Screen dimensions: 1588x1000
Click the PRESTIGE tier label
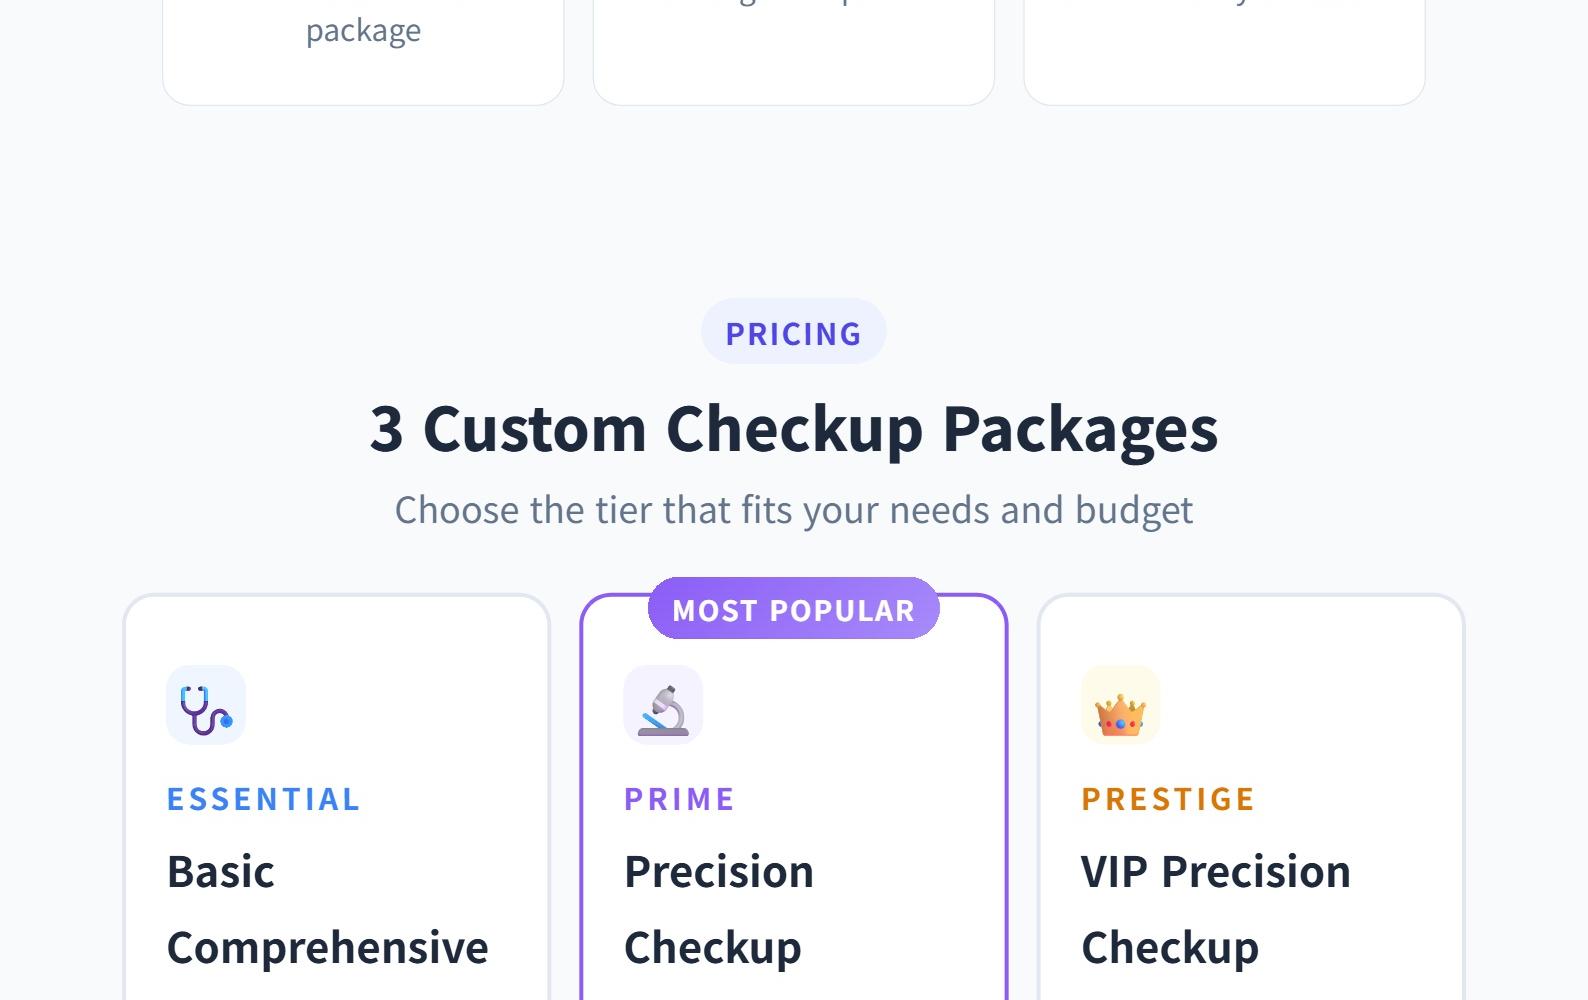1167,799
